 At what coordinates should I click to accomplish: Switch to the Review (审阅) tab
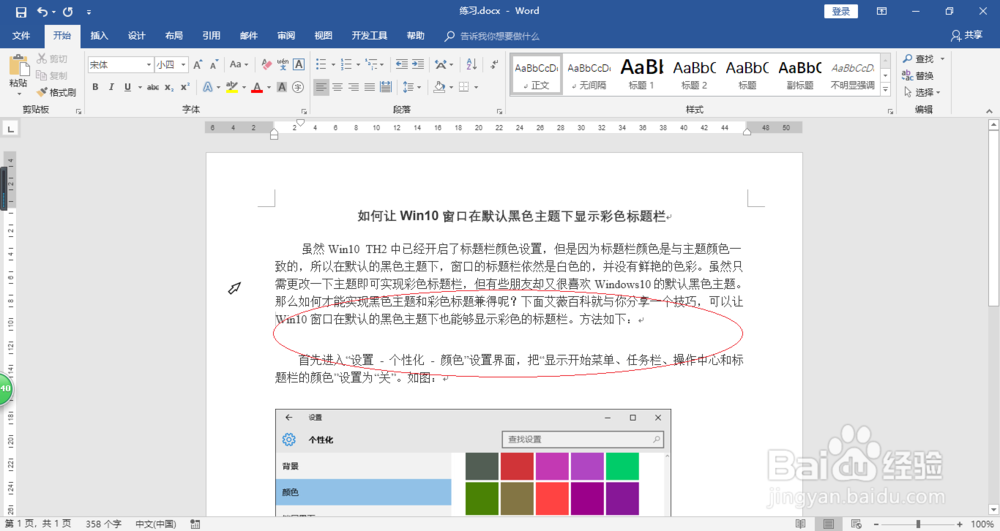[x=286, y=36]
